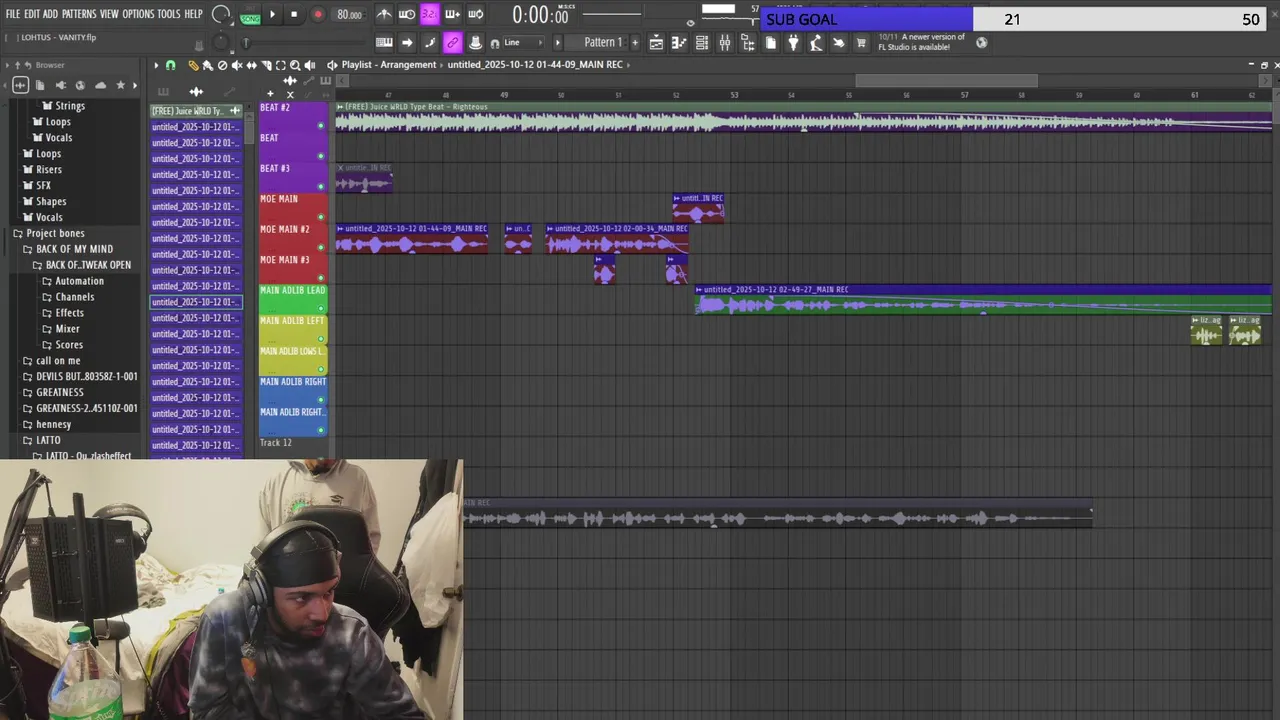Mute the MAIN ADLIB LEAD track

click(321, 309)
